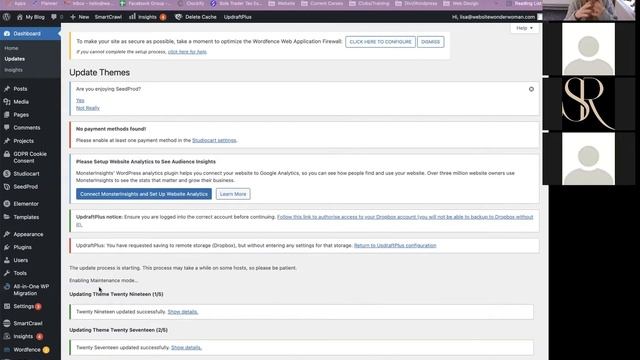Click the Plugins icon in sidebar

pos(7,247)
